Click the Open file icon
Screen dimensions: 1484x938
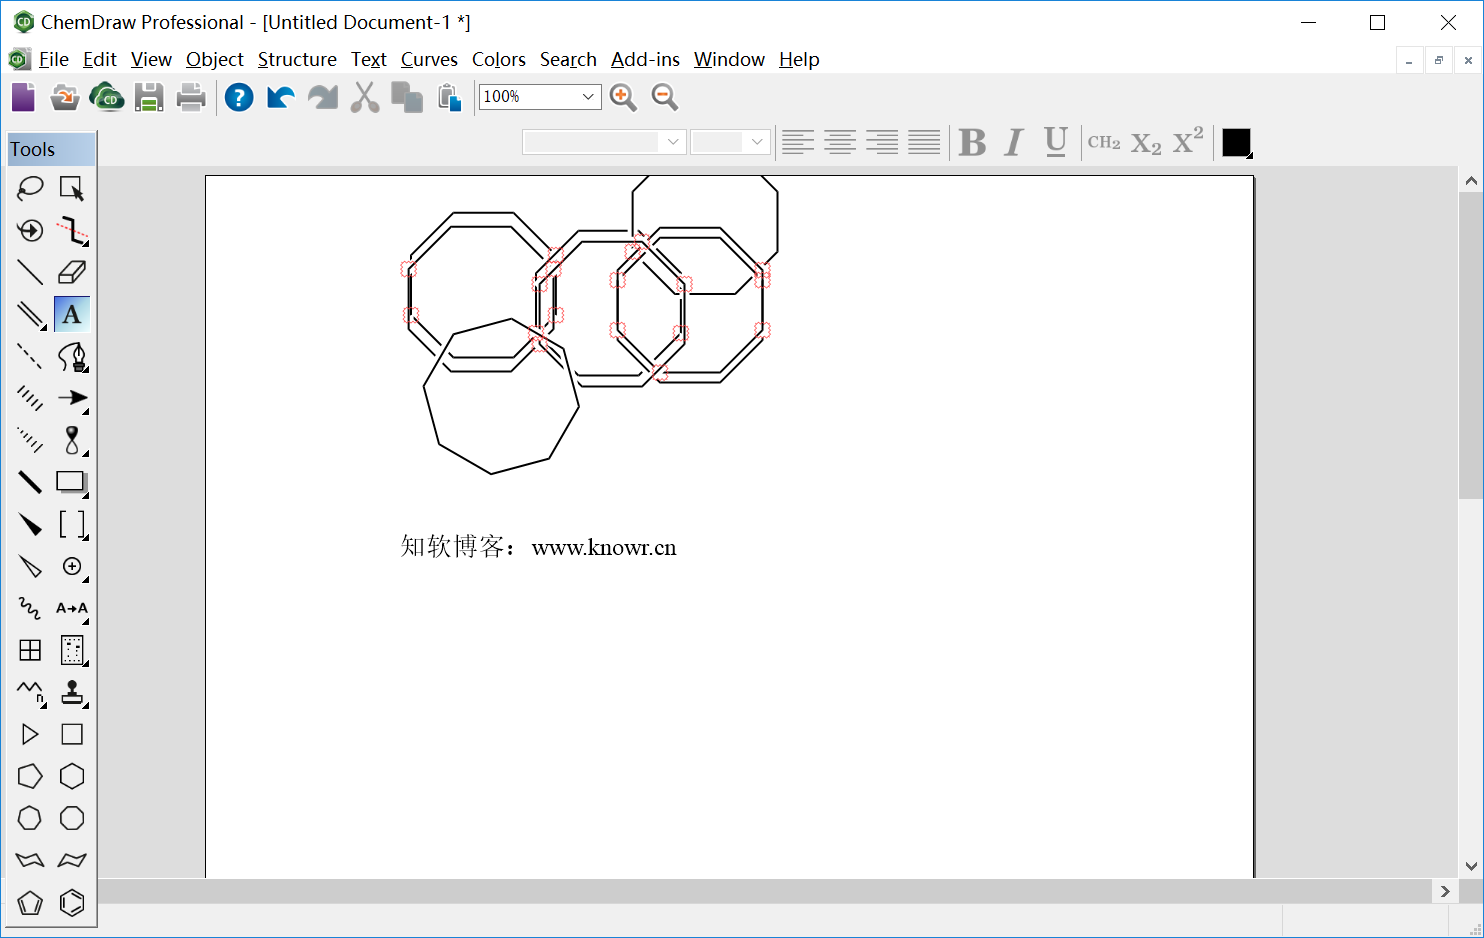click(65, 97)
